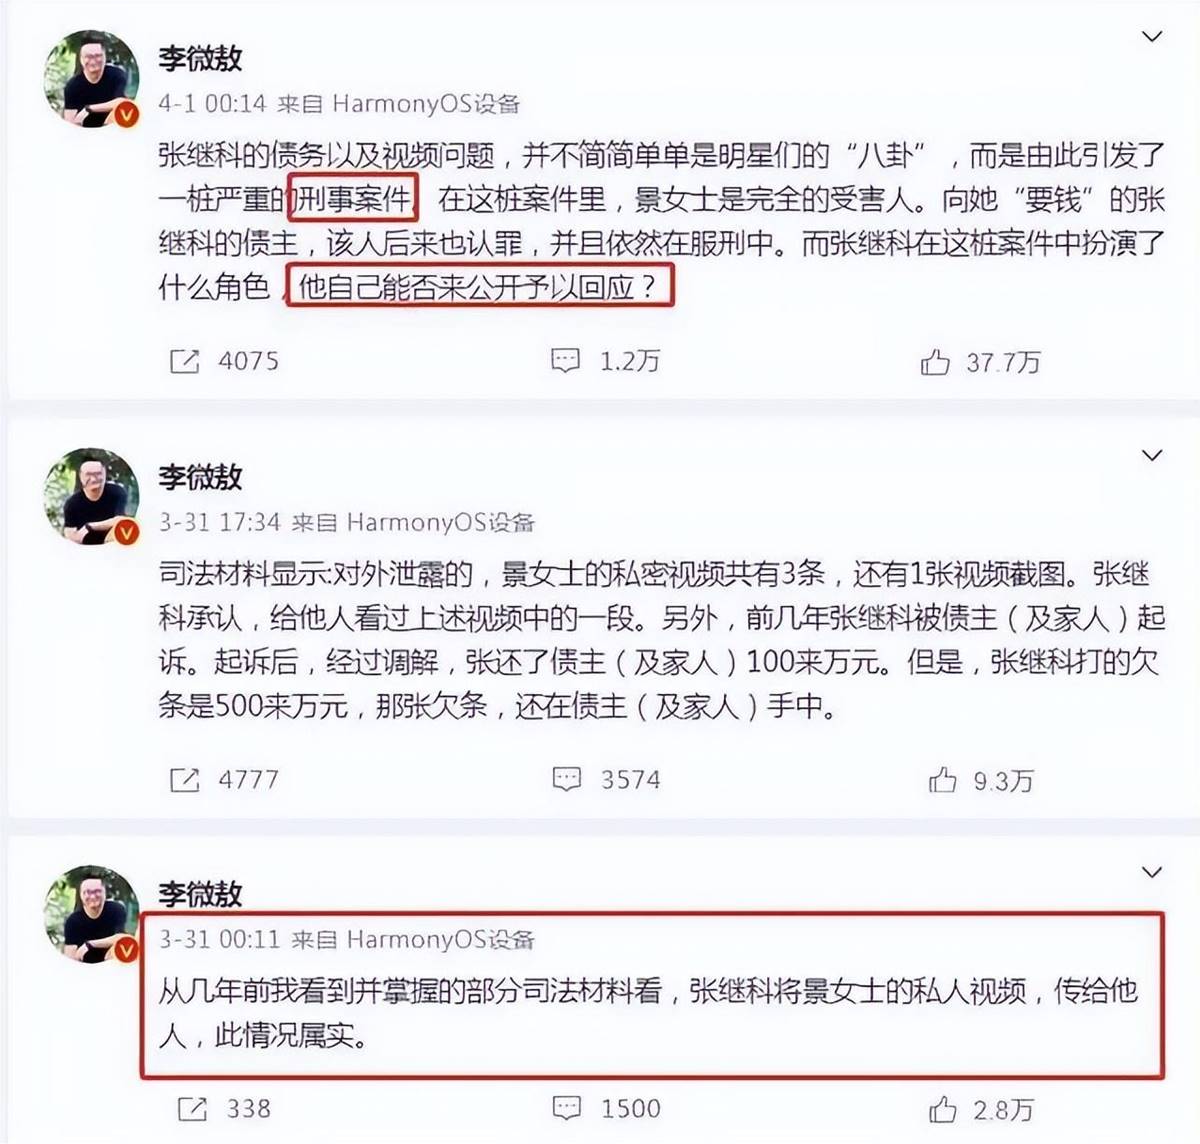Open comments on the post with 1.2万
The image size is (1200, 1144).
(x=566, y=361)
